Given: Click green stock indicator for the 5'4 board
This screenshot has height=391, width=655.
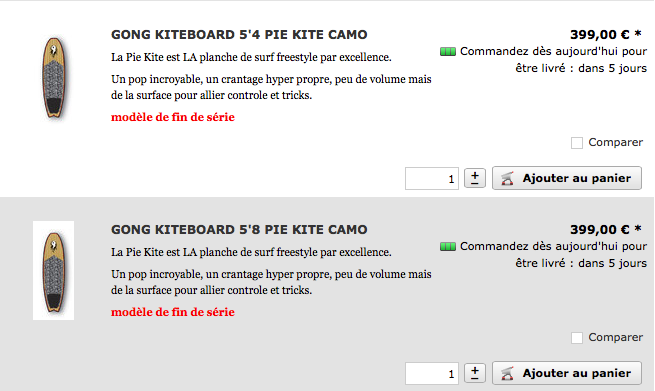Looking at the screenshot, I should 448,52.
